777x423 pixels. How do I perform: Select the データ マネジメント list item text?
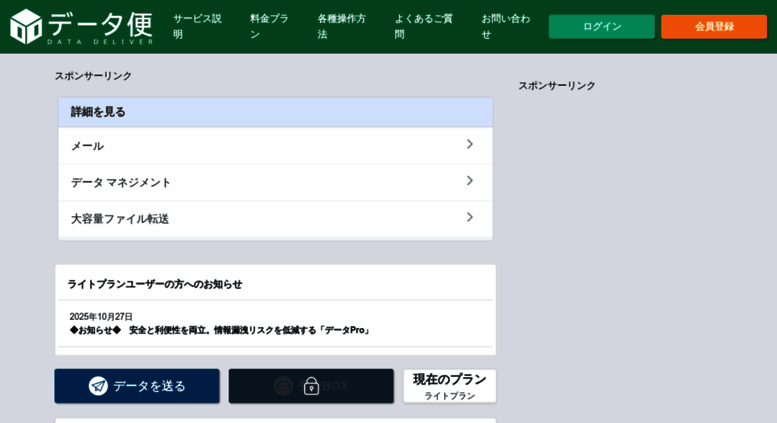[120, 182]
